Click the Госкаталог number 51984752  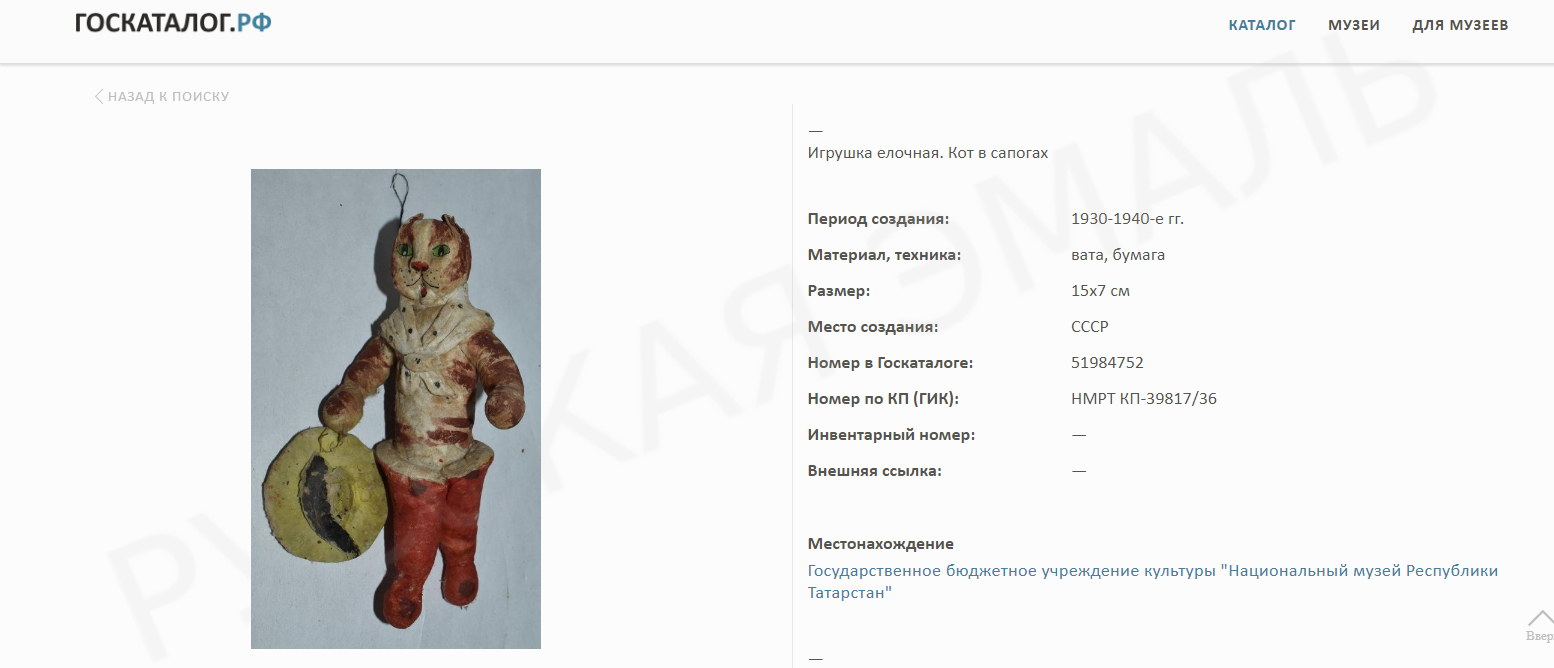[x=1107, y=363]
